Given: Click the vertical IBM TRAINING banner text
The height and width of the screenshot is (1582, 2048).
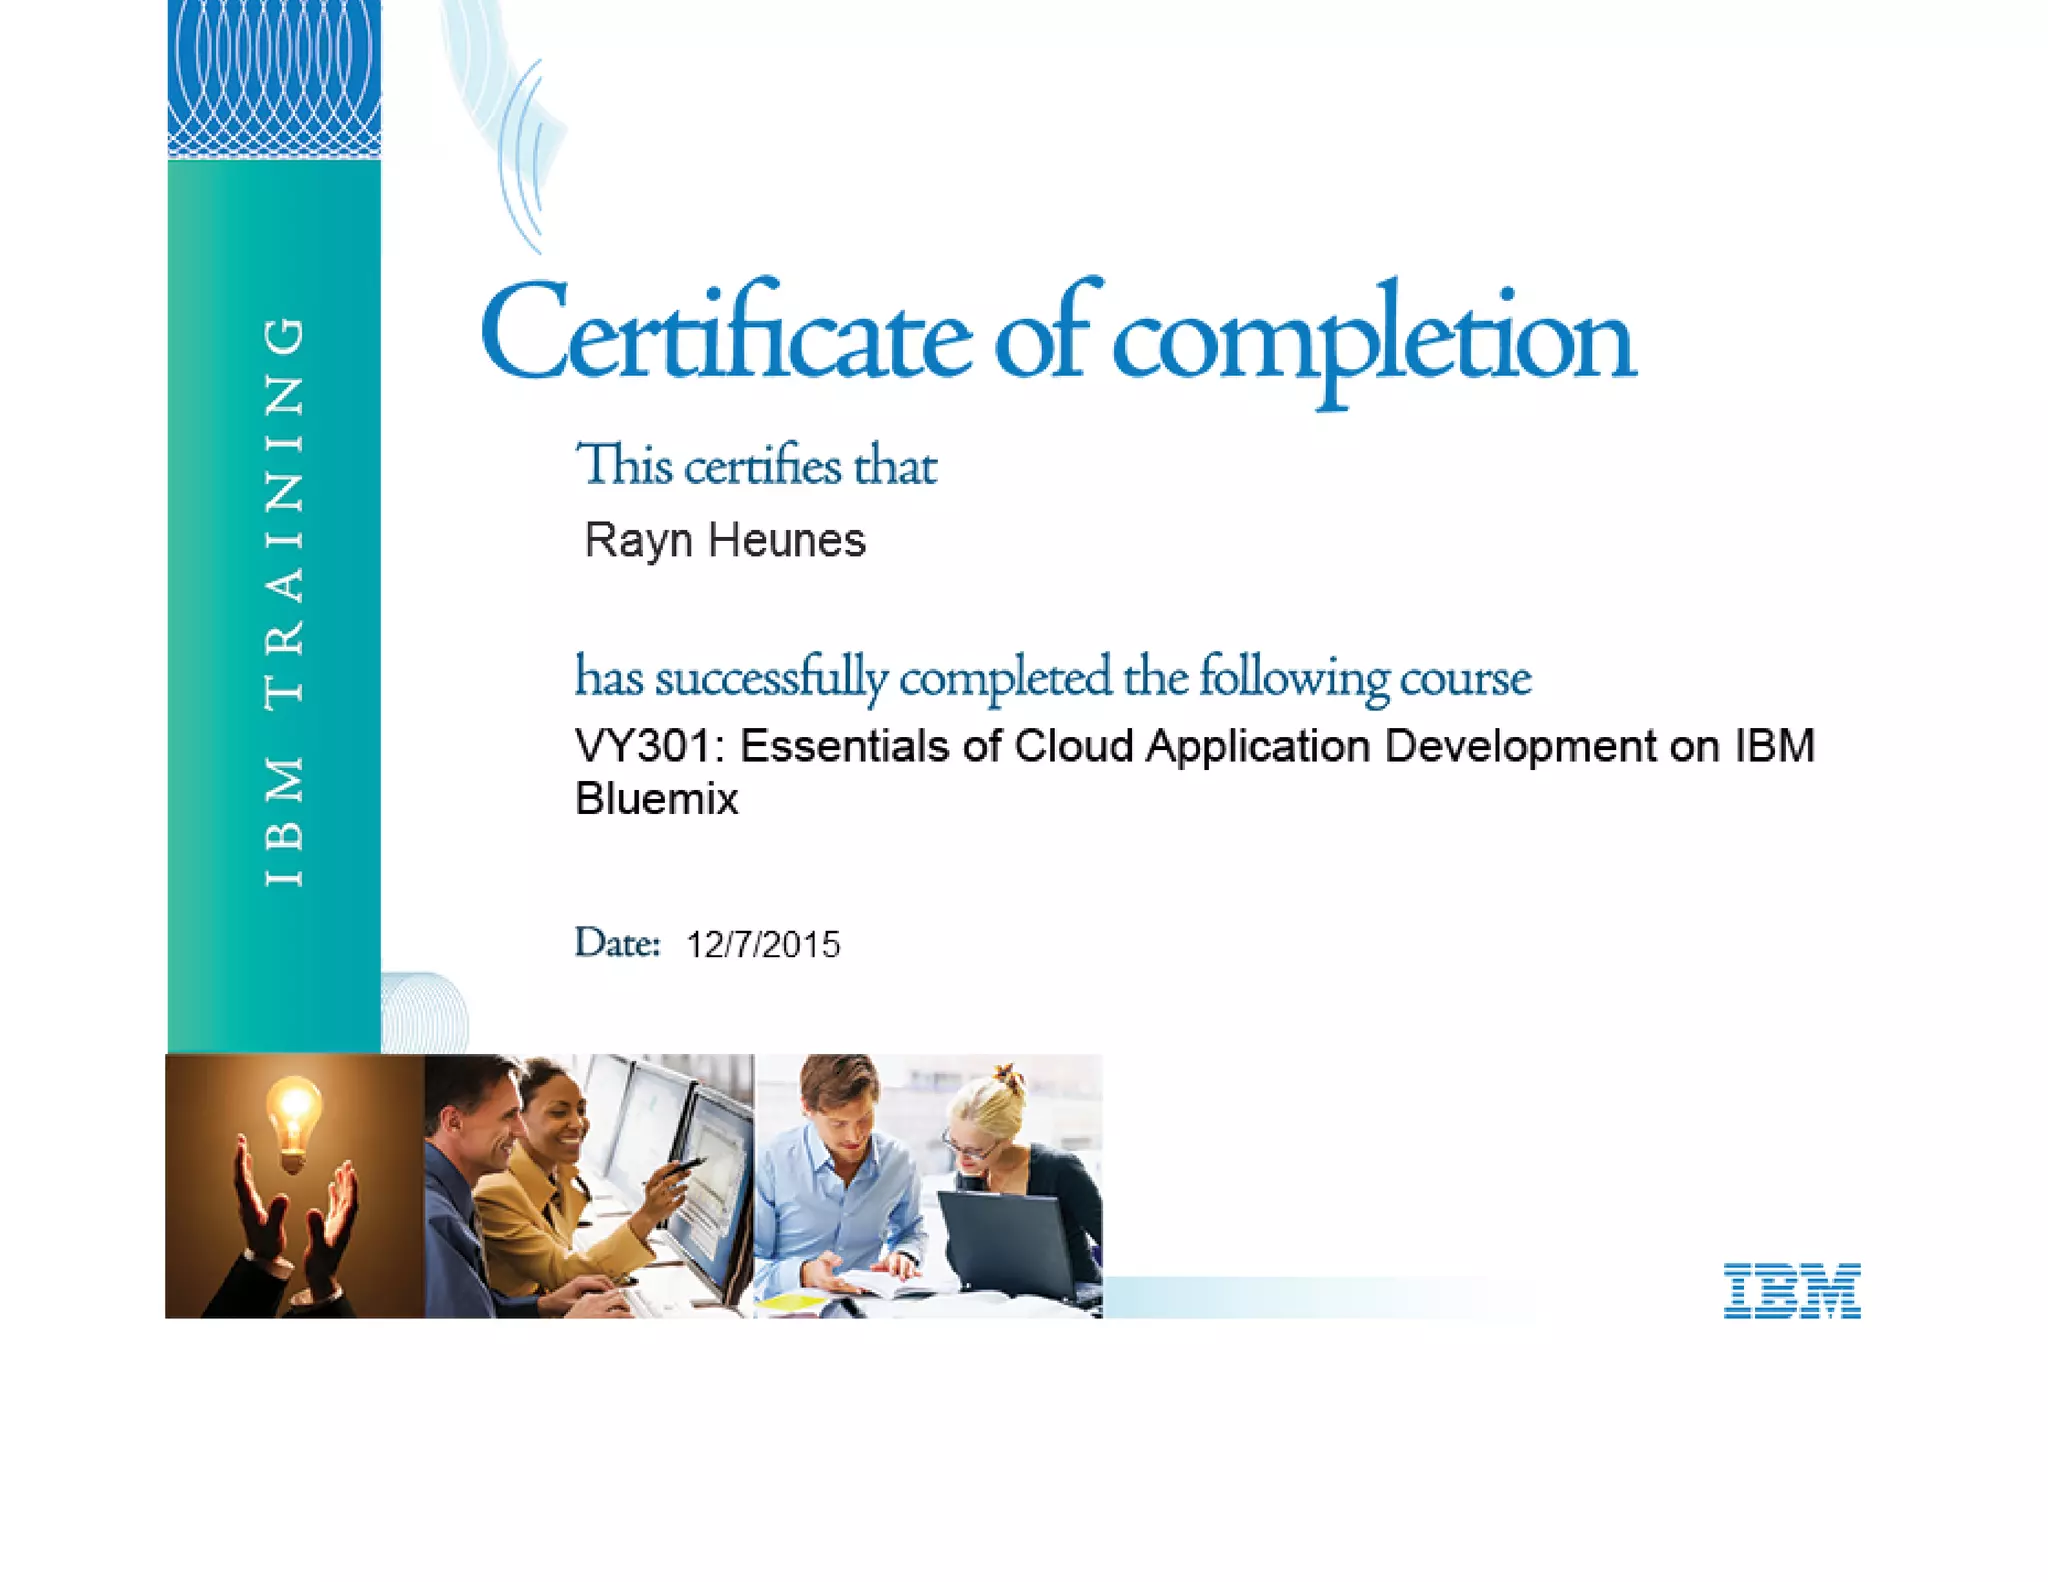Looking at the screenshot, I should click(x=283, y=602).
